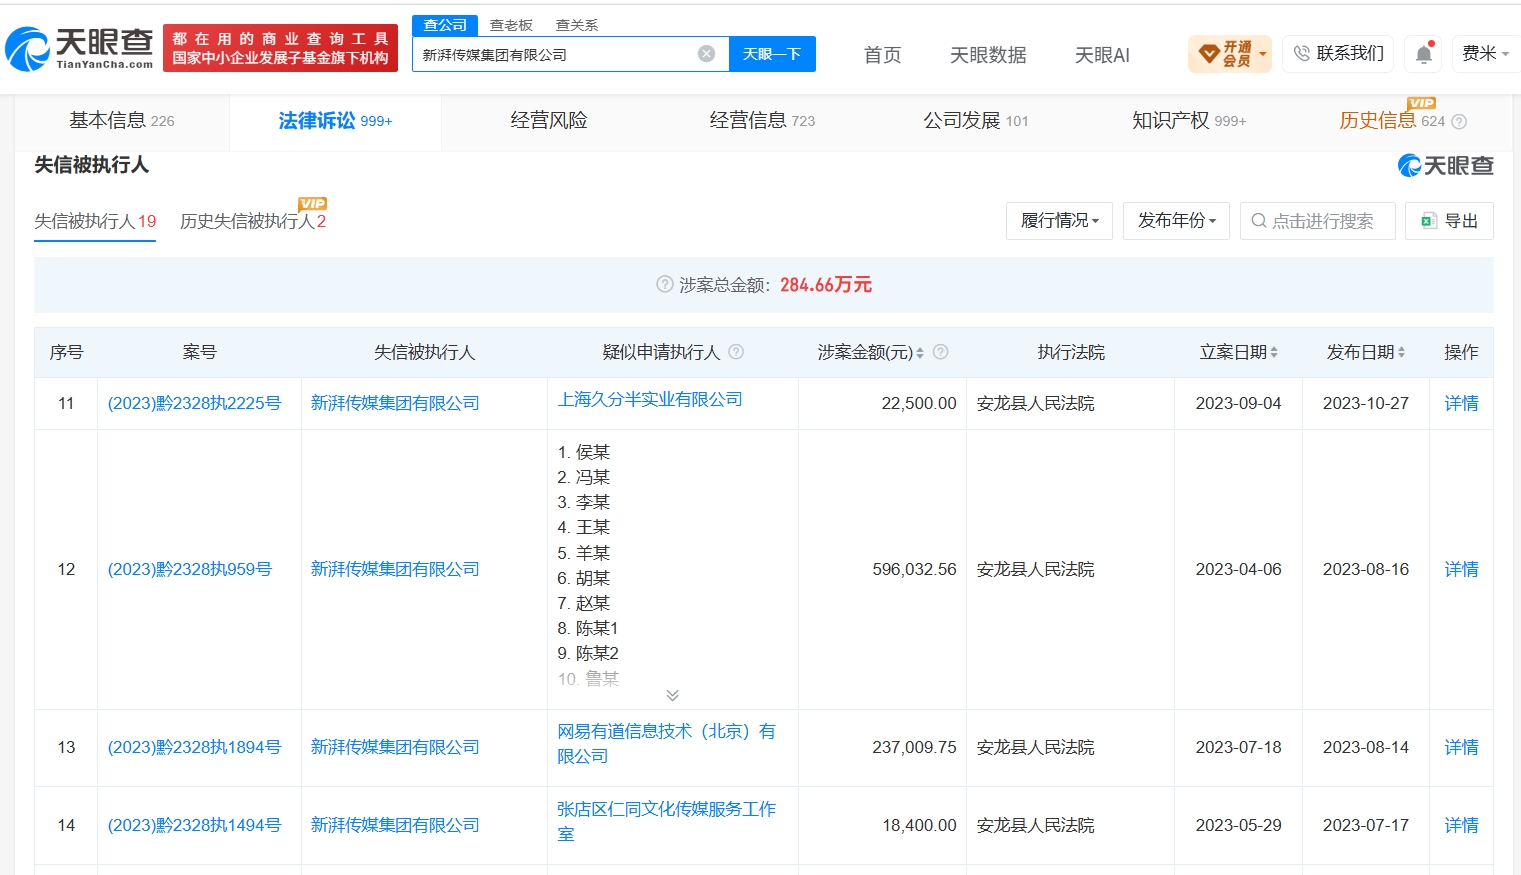The height and width of the screenshot is (875, 1521).
Task: Click the 联系我们 button
Action: [x=1339, y=54]
